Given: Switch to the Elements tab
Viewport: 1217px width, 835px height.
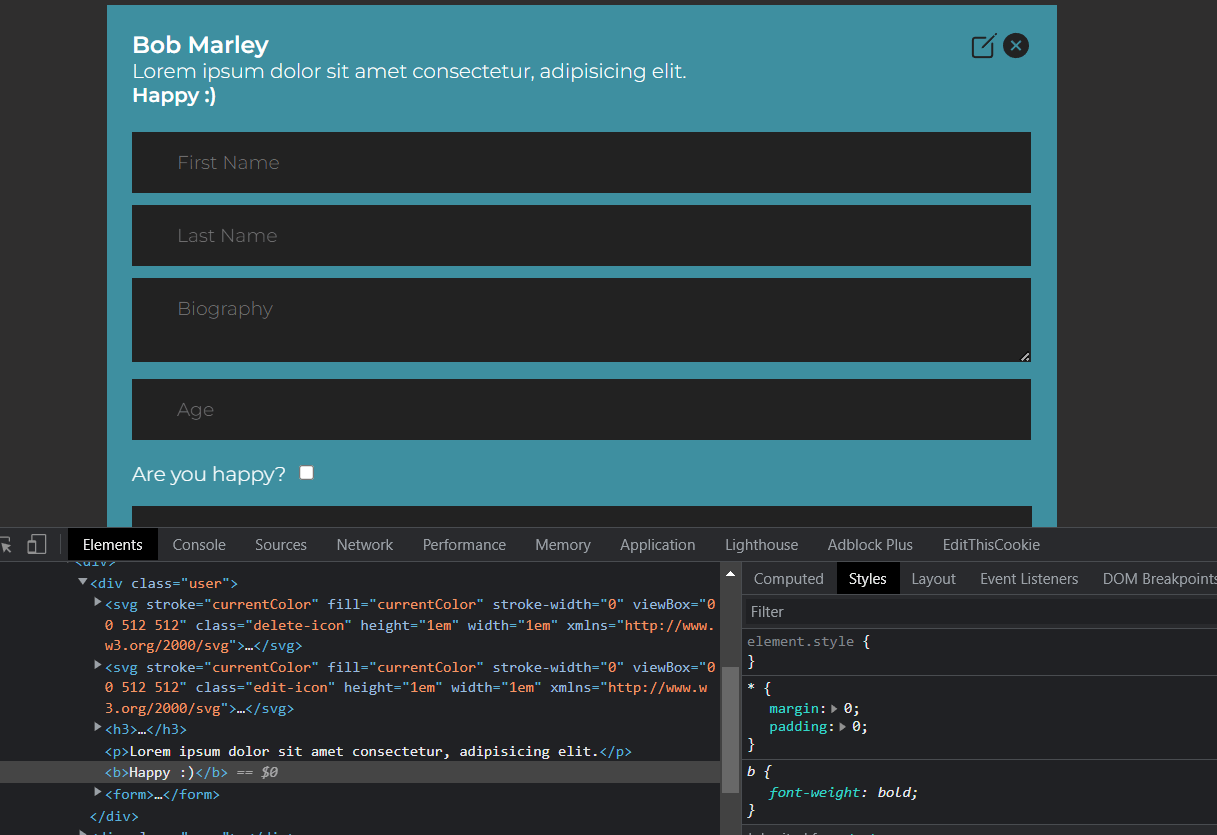Looking at the screenshot, I should pos(113,545).
